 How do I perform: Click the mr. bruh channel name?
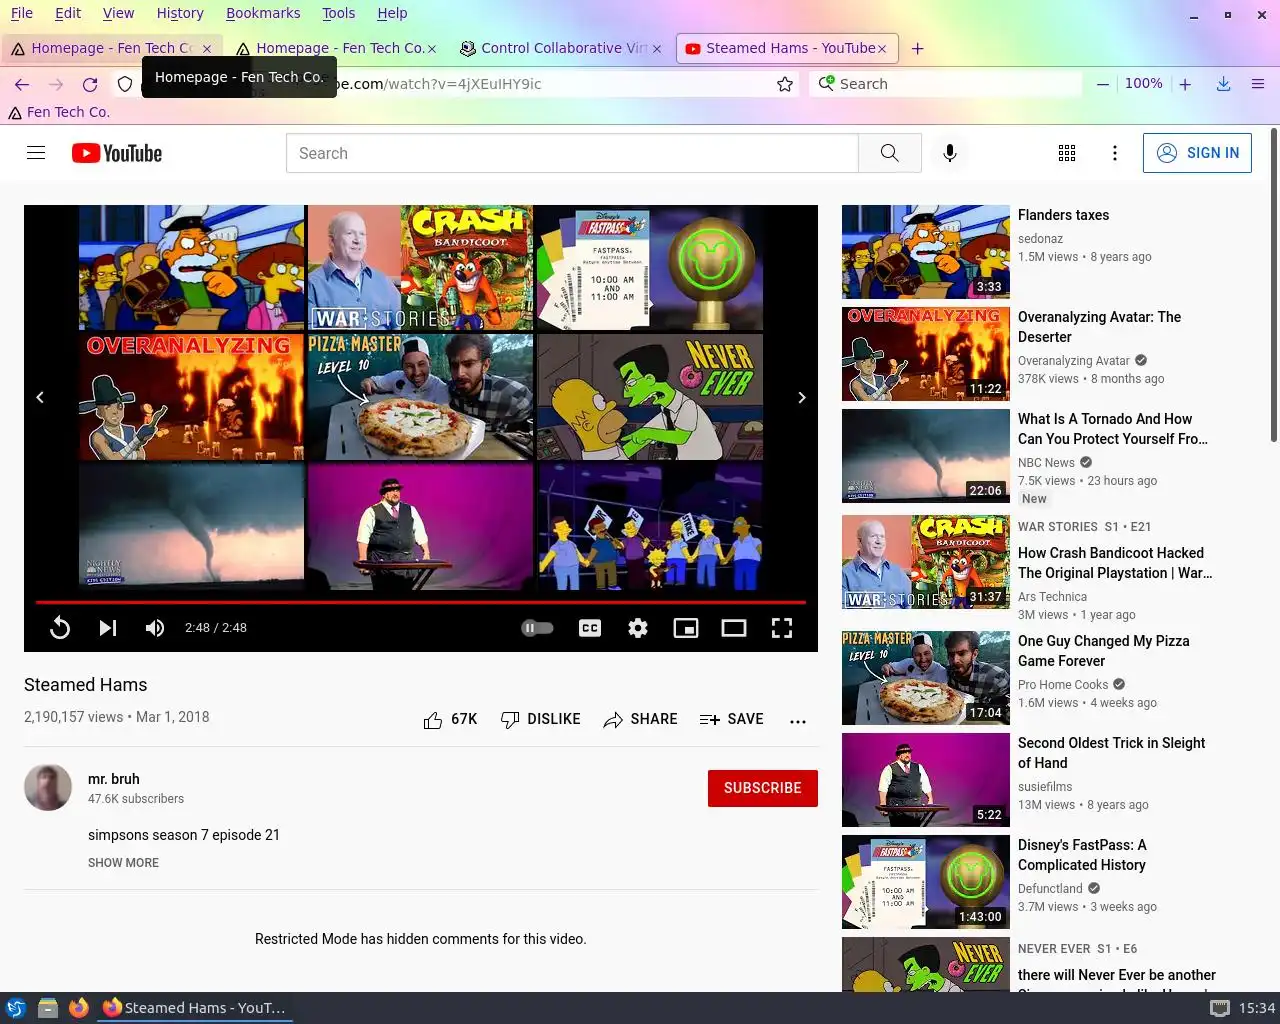[x=114, y=779]
